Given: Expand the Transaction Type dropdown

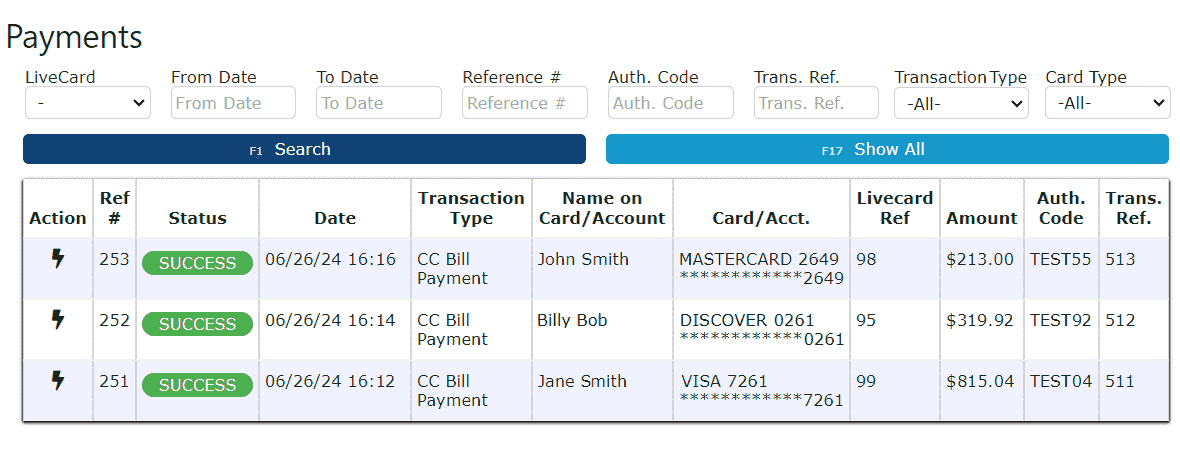Looking at the screenshot, I should (x=961, y=103).
